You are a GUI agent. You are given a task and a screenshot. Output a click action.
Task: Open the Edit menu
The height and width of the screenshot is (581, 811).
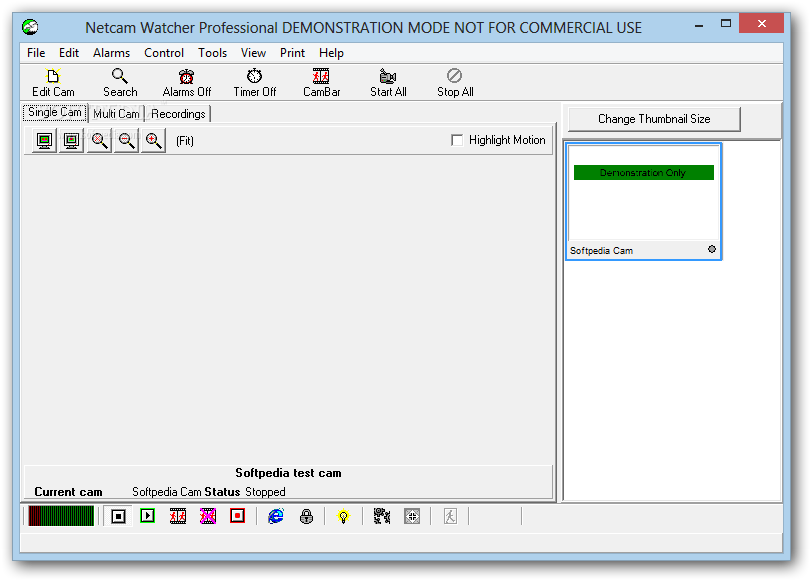(x=69, y=53)
